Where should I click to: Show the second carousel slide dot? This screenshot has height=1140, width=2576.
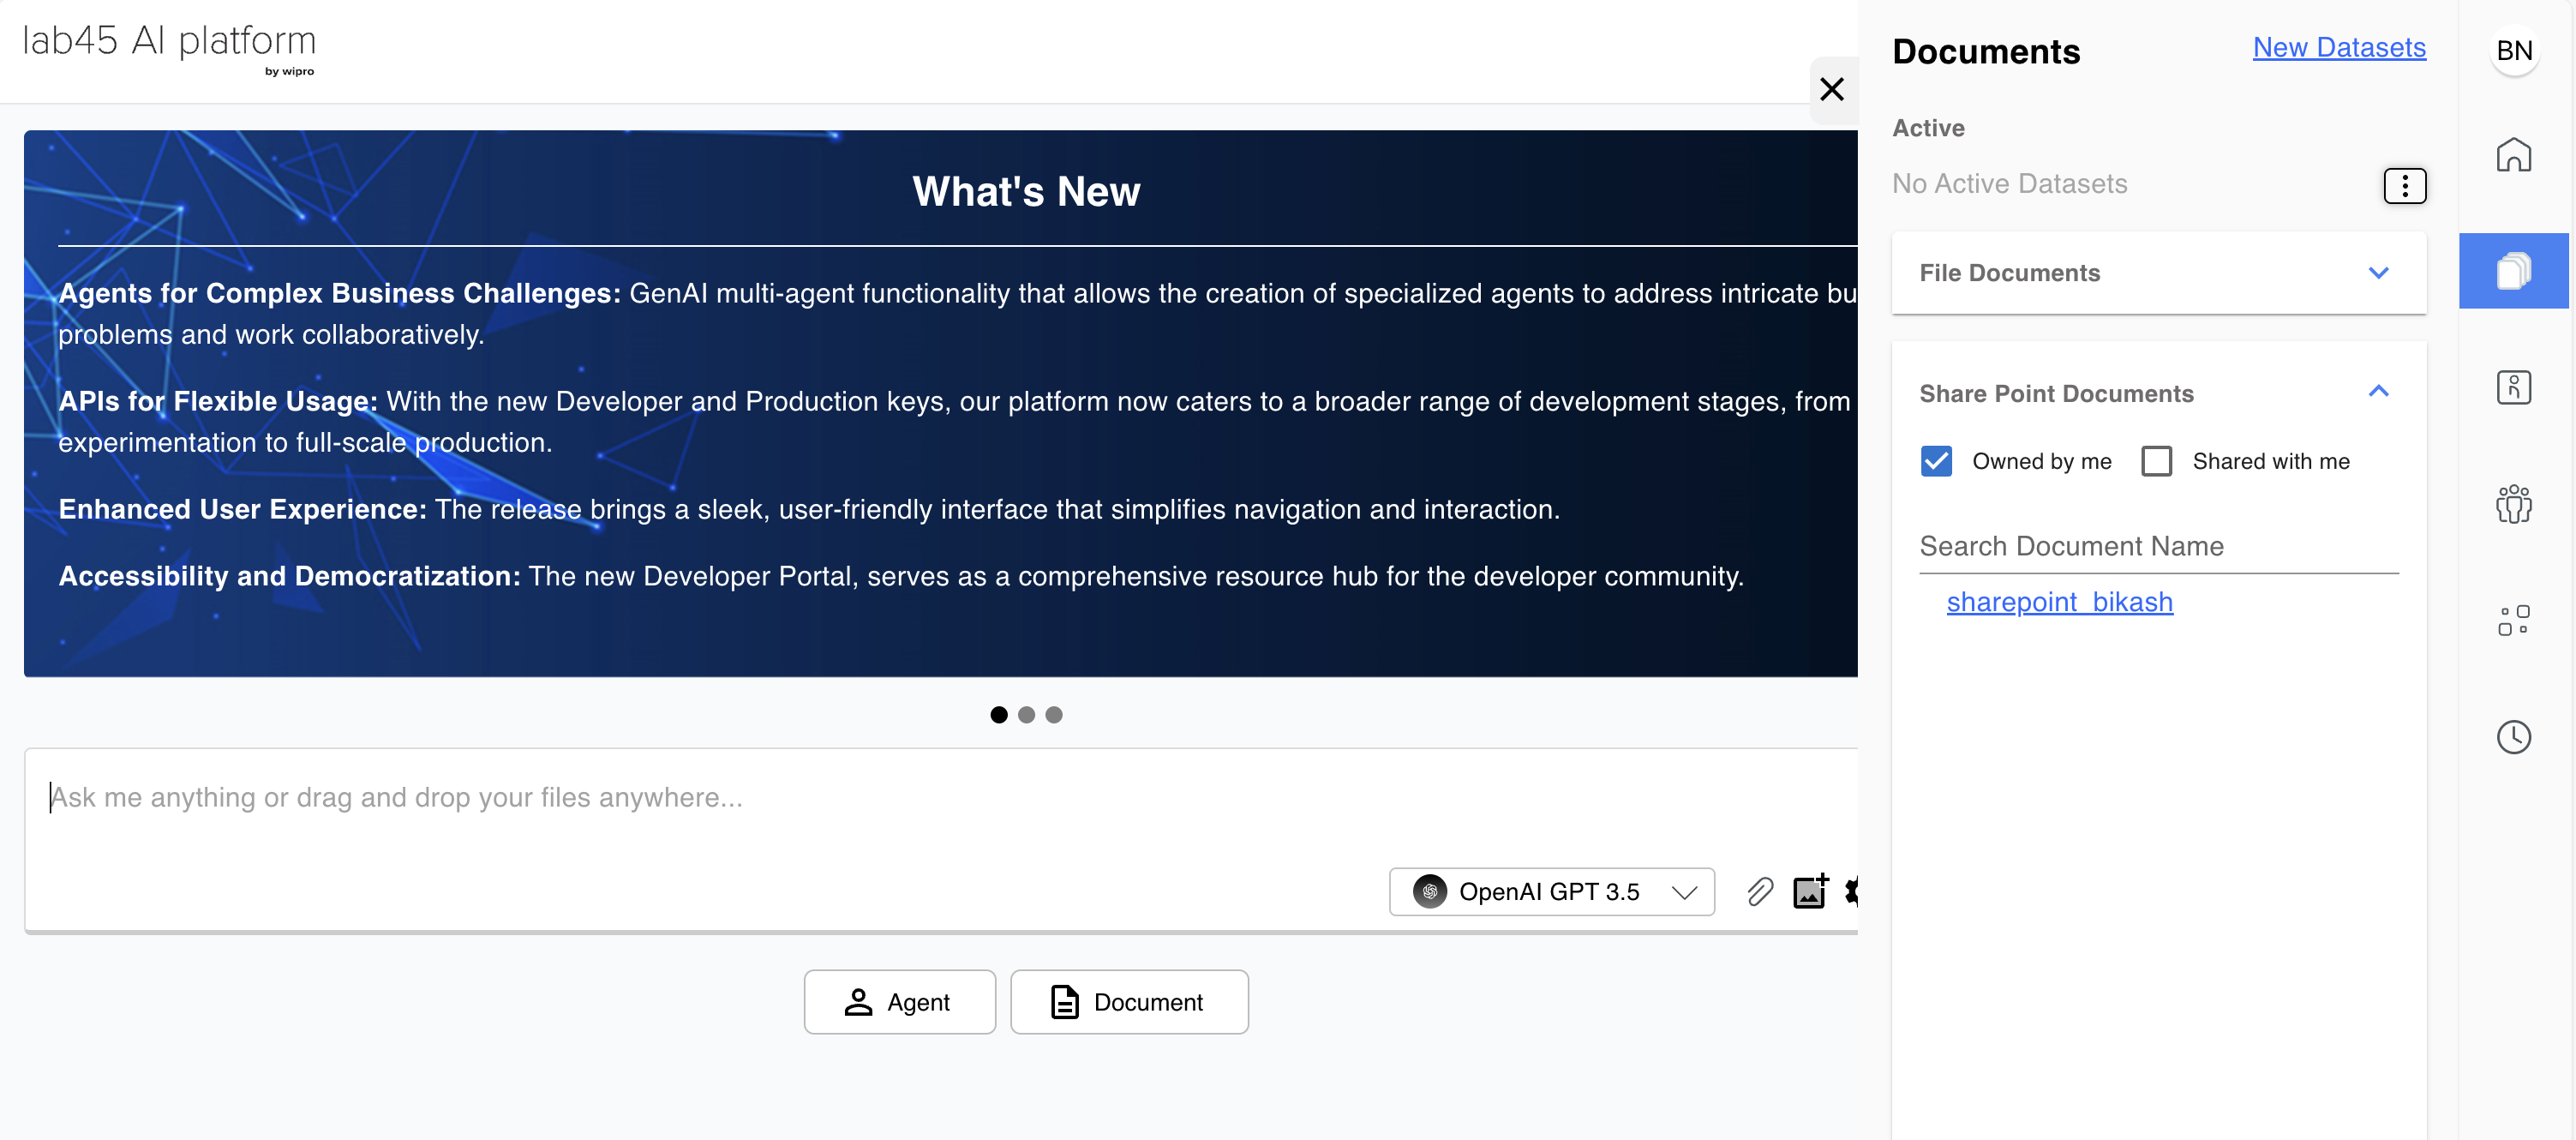pyautogui.click(x=1026, y=715)
